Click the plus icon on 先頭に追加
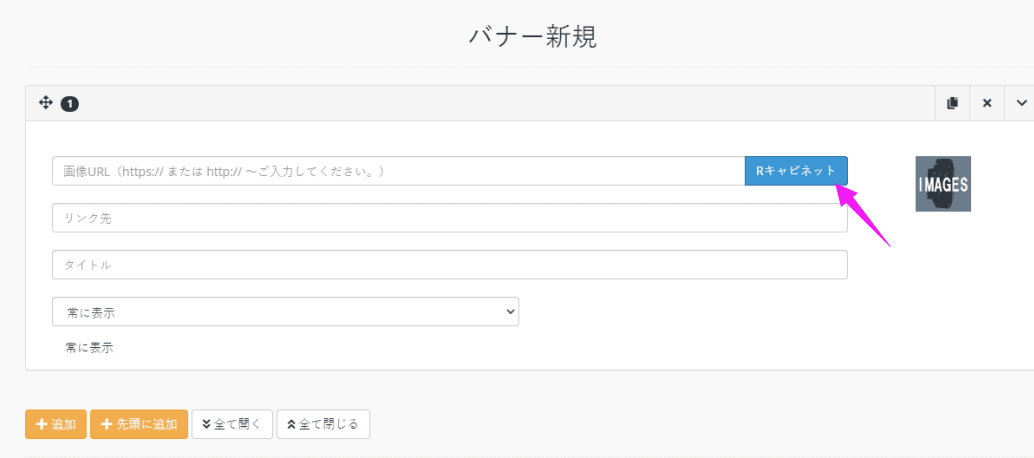Image resolution: width=1034 pixels, height=458 pixels. pos(106,424)
